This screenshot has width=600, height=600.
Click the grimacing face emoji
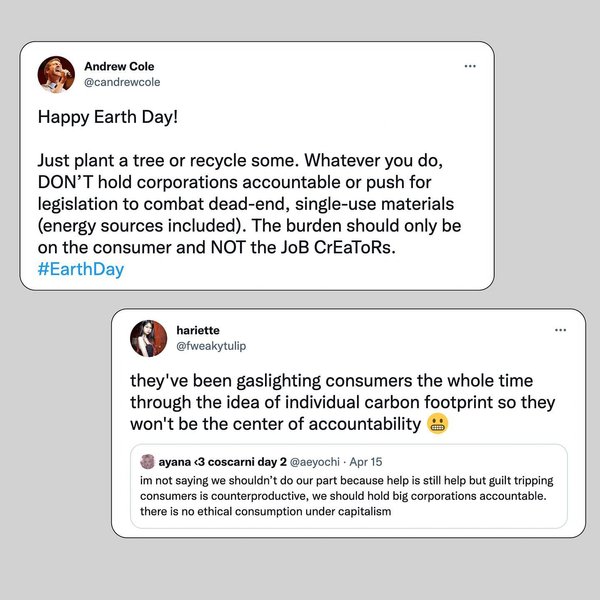(x=437, y=425)
